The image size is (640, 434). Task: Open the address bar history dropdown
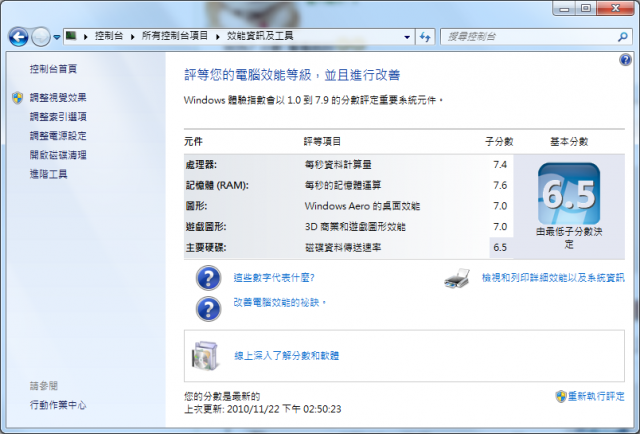pyautogui.click(x=407, y=37)
